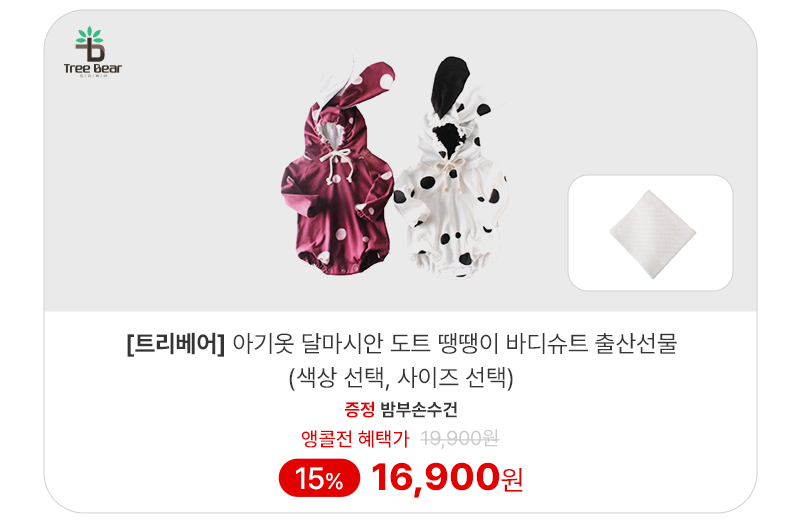Click the Tree Bear brand logo

click(92, 52)
